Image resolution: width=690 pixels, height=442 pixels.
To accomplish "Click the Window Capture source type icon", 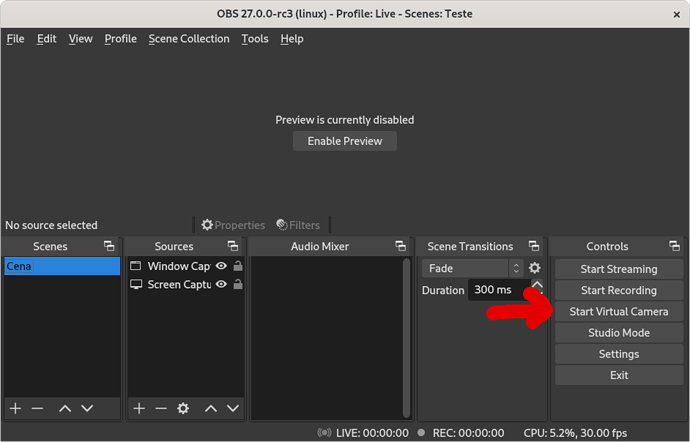I will [136, 265].
